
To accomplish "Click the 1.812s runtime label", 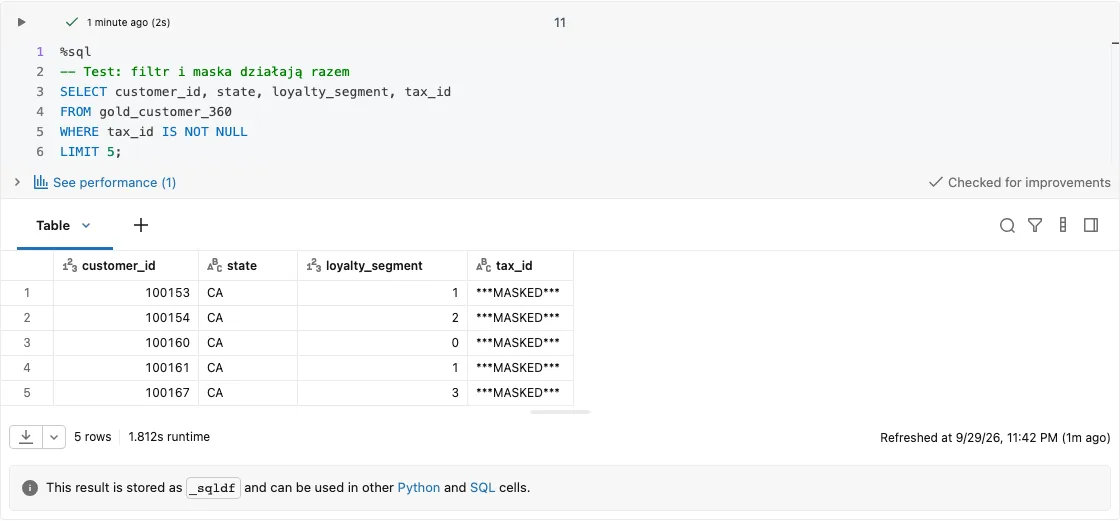I will click(x=169, y=437).
